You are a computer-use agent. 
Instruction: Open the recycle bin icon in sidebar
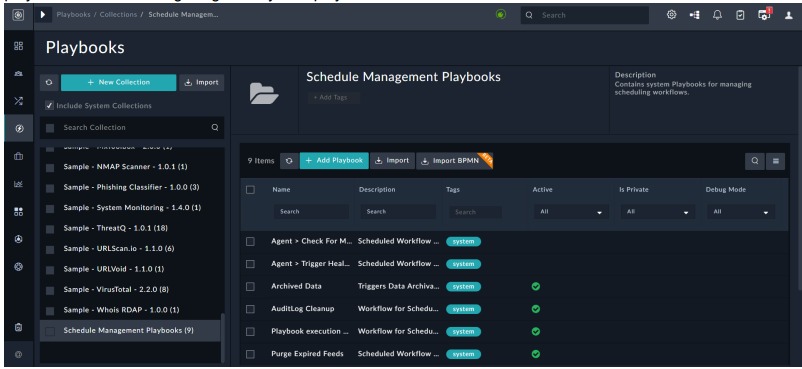click(18, 328)
